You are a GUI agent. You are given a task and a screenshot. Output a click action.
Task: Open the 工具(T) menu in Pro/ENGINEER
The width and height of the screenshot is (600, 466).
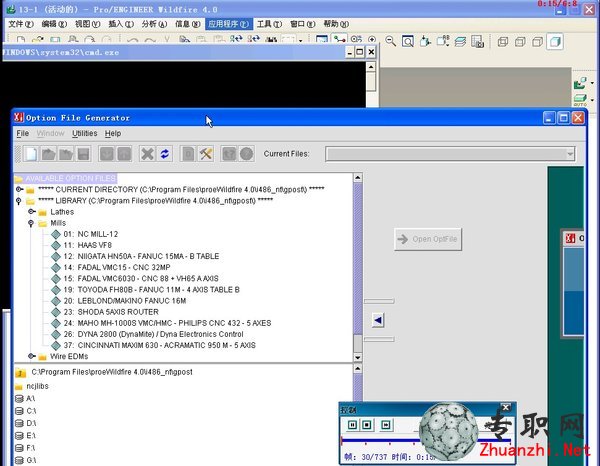(269, 24)
